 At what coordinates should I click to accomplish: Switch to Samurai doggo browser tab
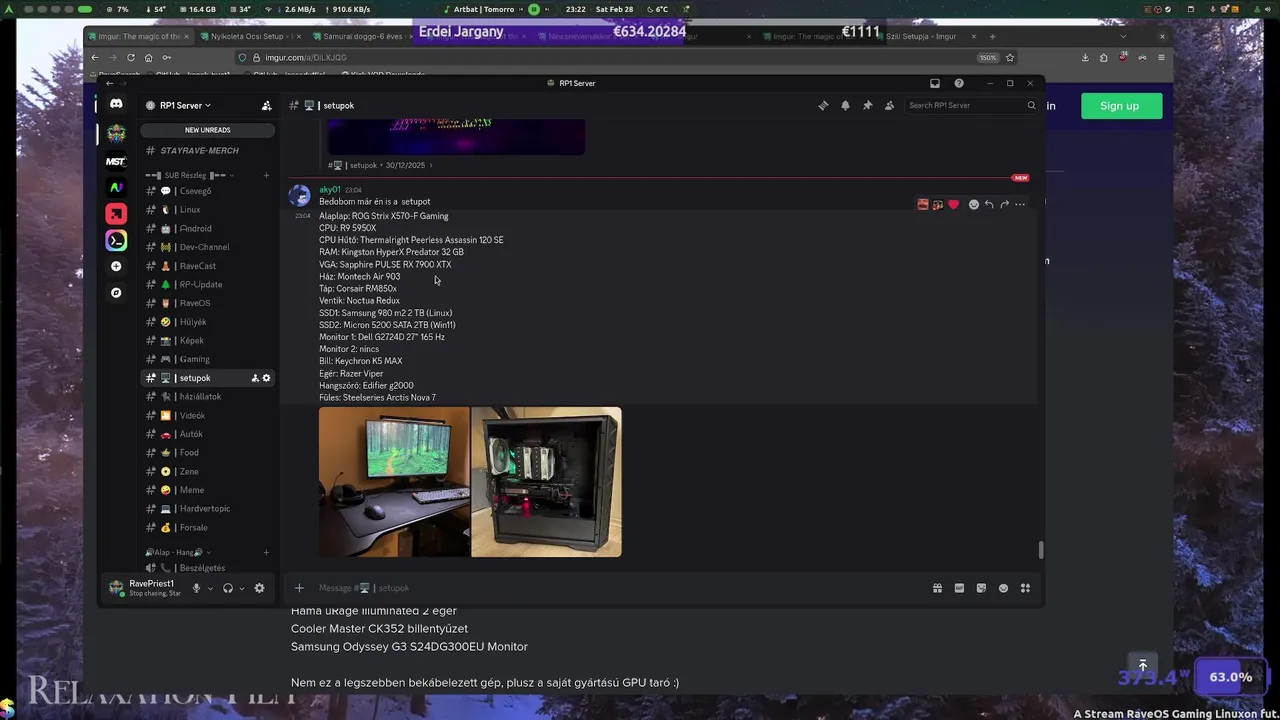tap(362, 36)
